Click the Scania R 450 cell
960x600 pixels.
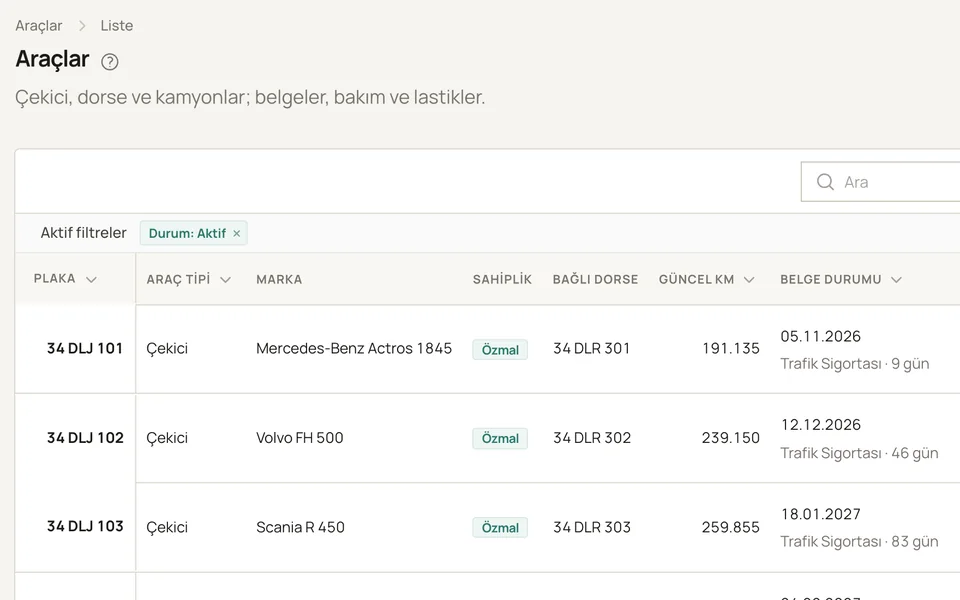click(x=301, y=527)
